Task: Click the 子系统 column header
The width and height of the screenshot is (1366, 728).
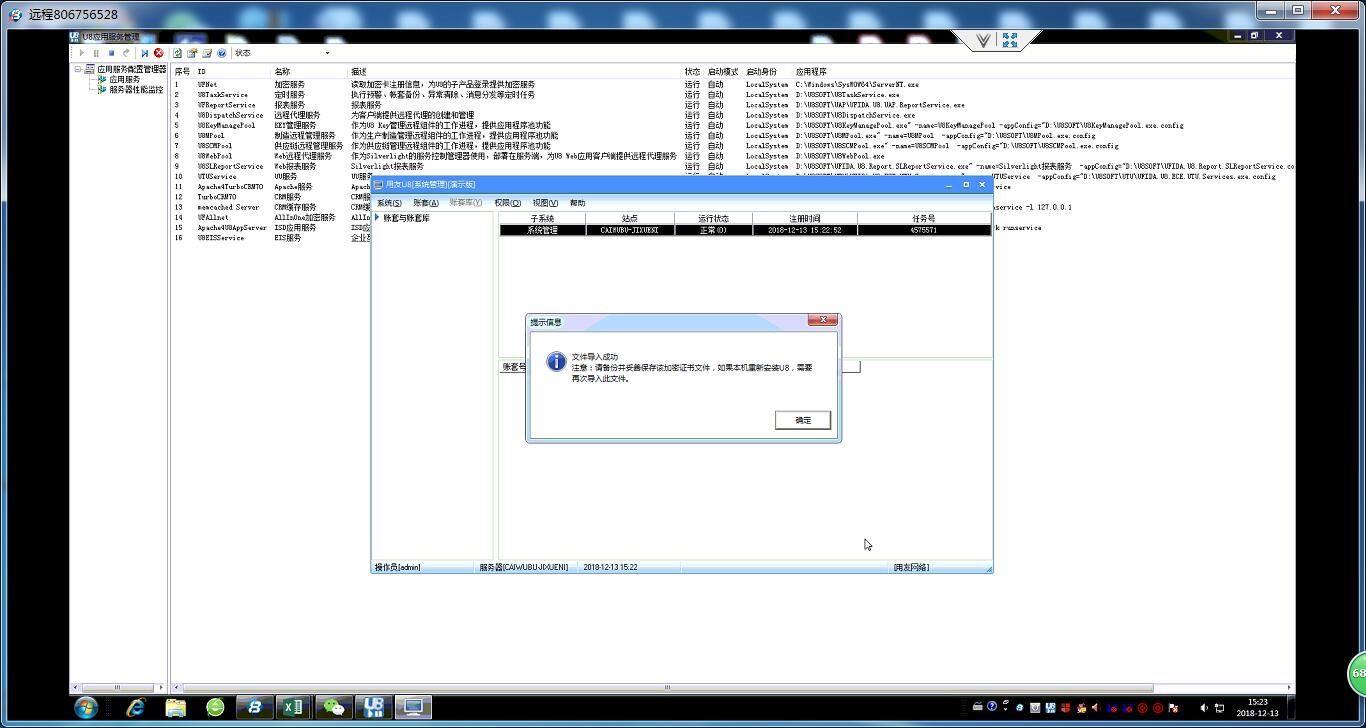Action: click(542, 218)
